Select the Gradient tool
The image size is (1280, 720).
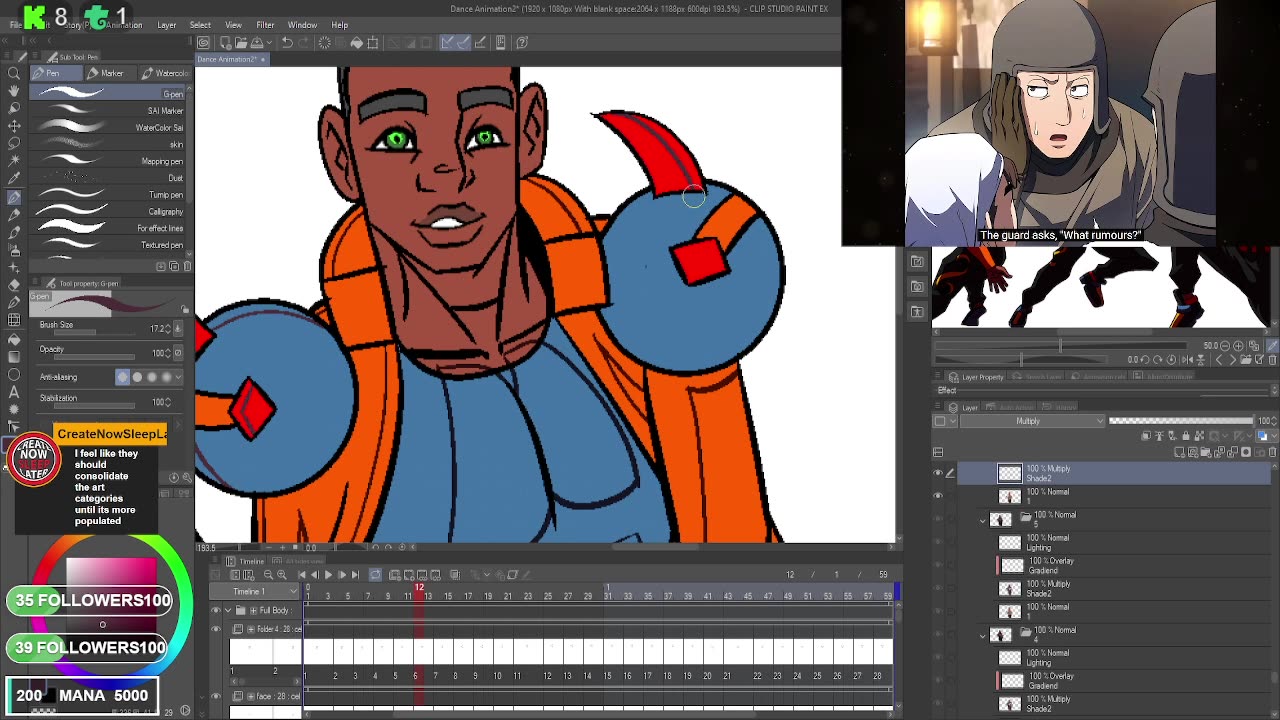click(14, 355)
